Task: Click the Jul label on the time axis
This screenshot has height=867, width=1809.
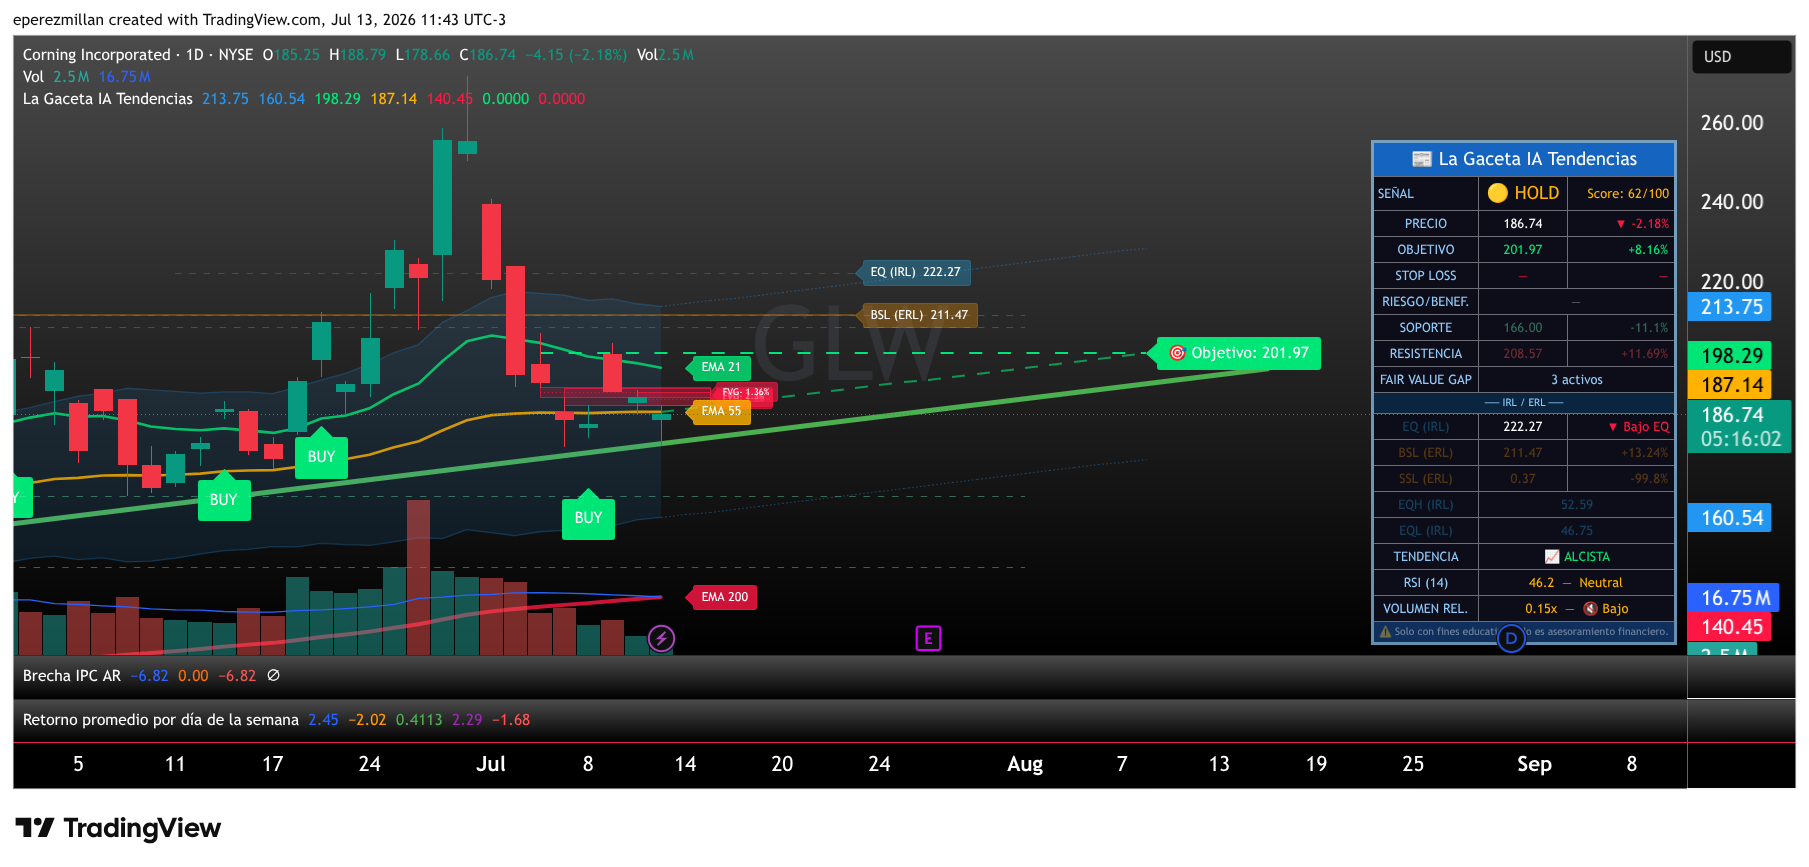Action: 491,764
